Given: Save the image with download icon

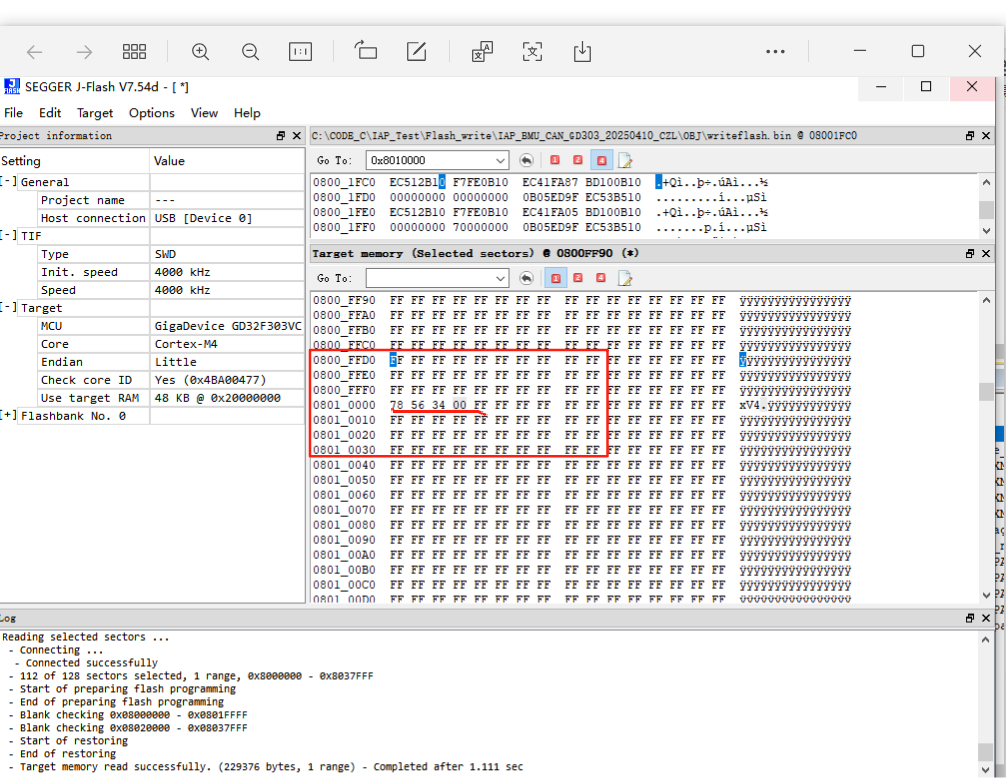Looking at the screenshot, I should click(582, 51).
